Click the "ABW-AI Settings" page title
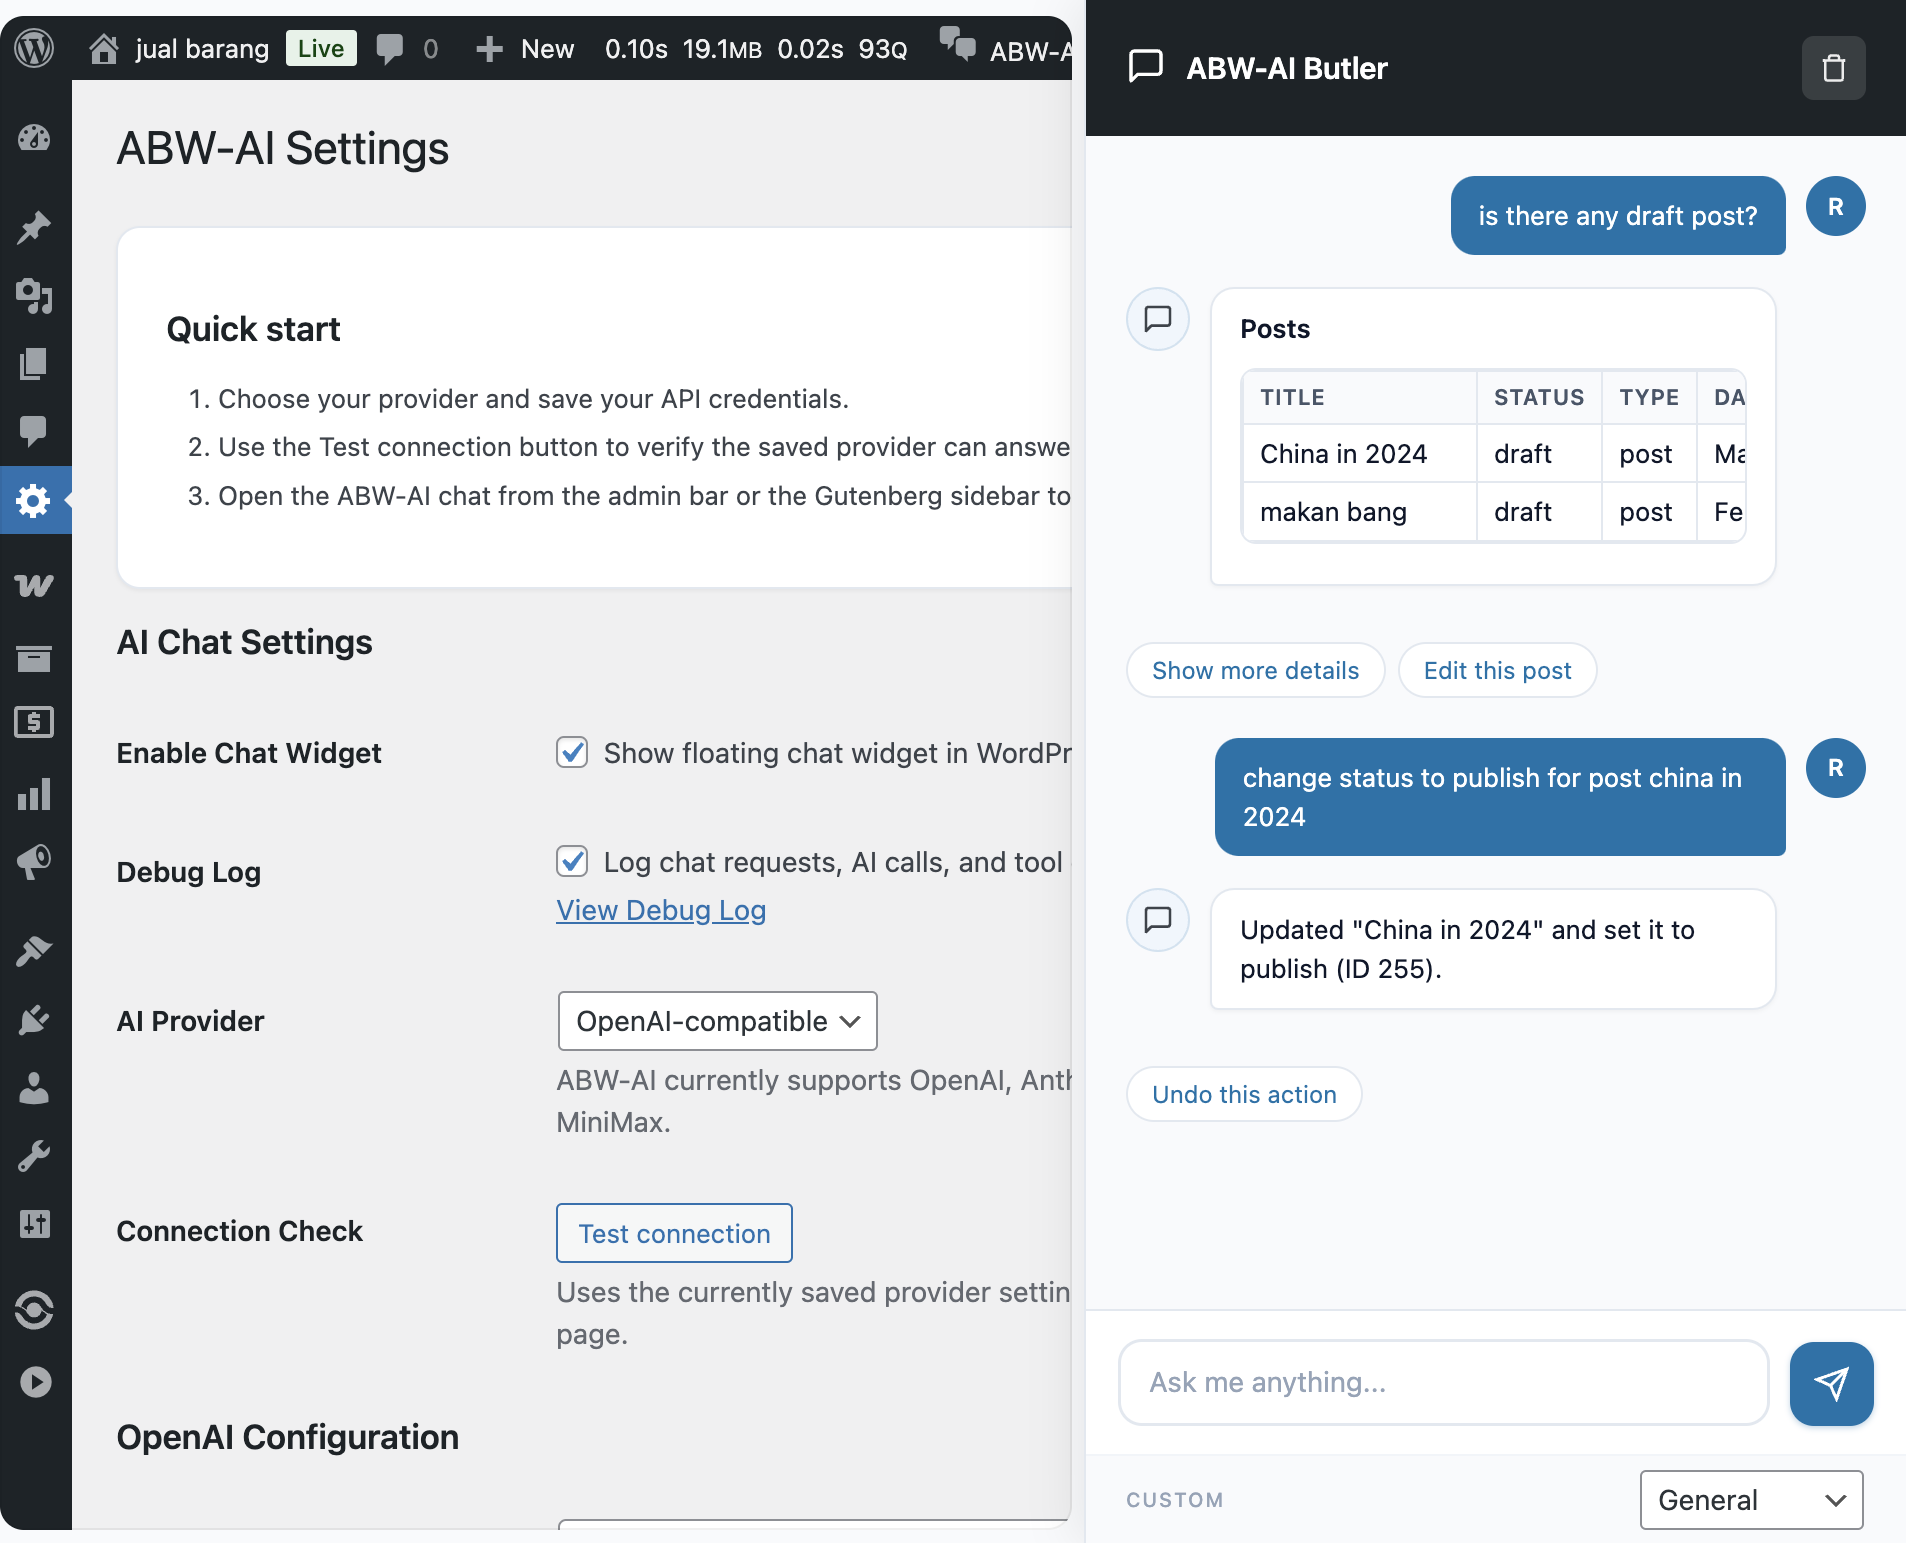 pos(283,148)
